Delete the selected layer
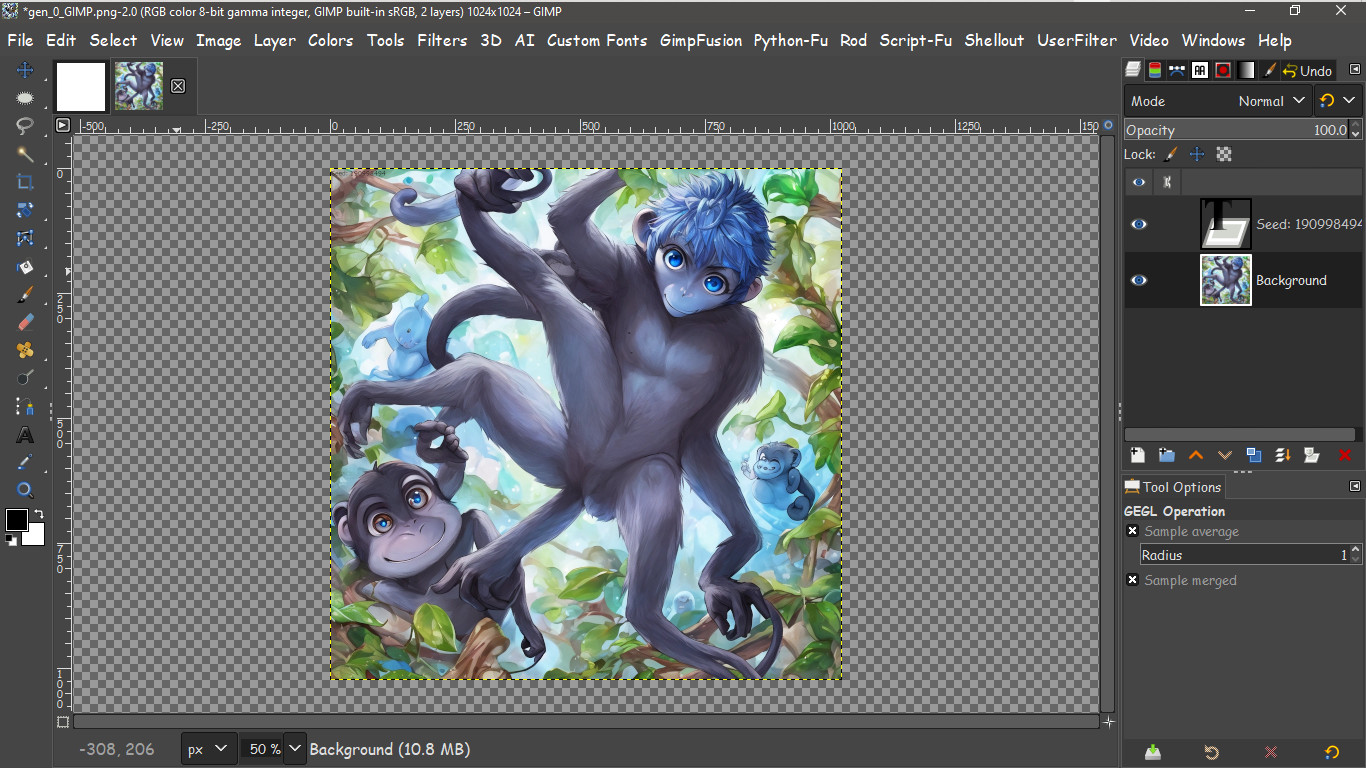 click(x=1347, y=455)
